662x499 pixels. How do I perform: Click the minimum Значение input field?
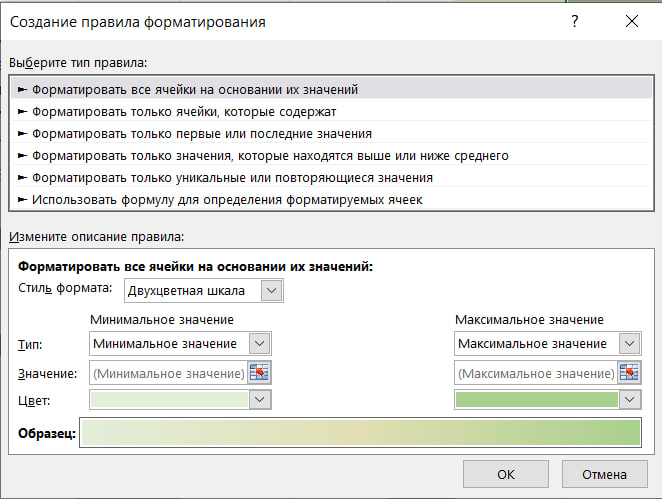click(x=168, y=373)
